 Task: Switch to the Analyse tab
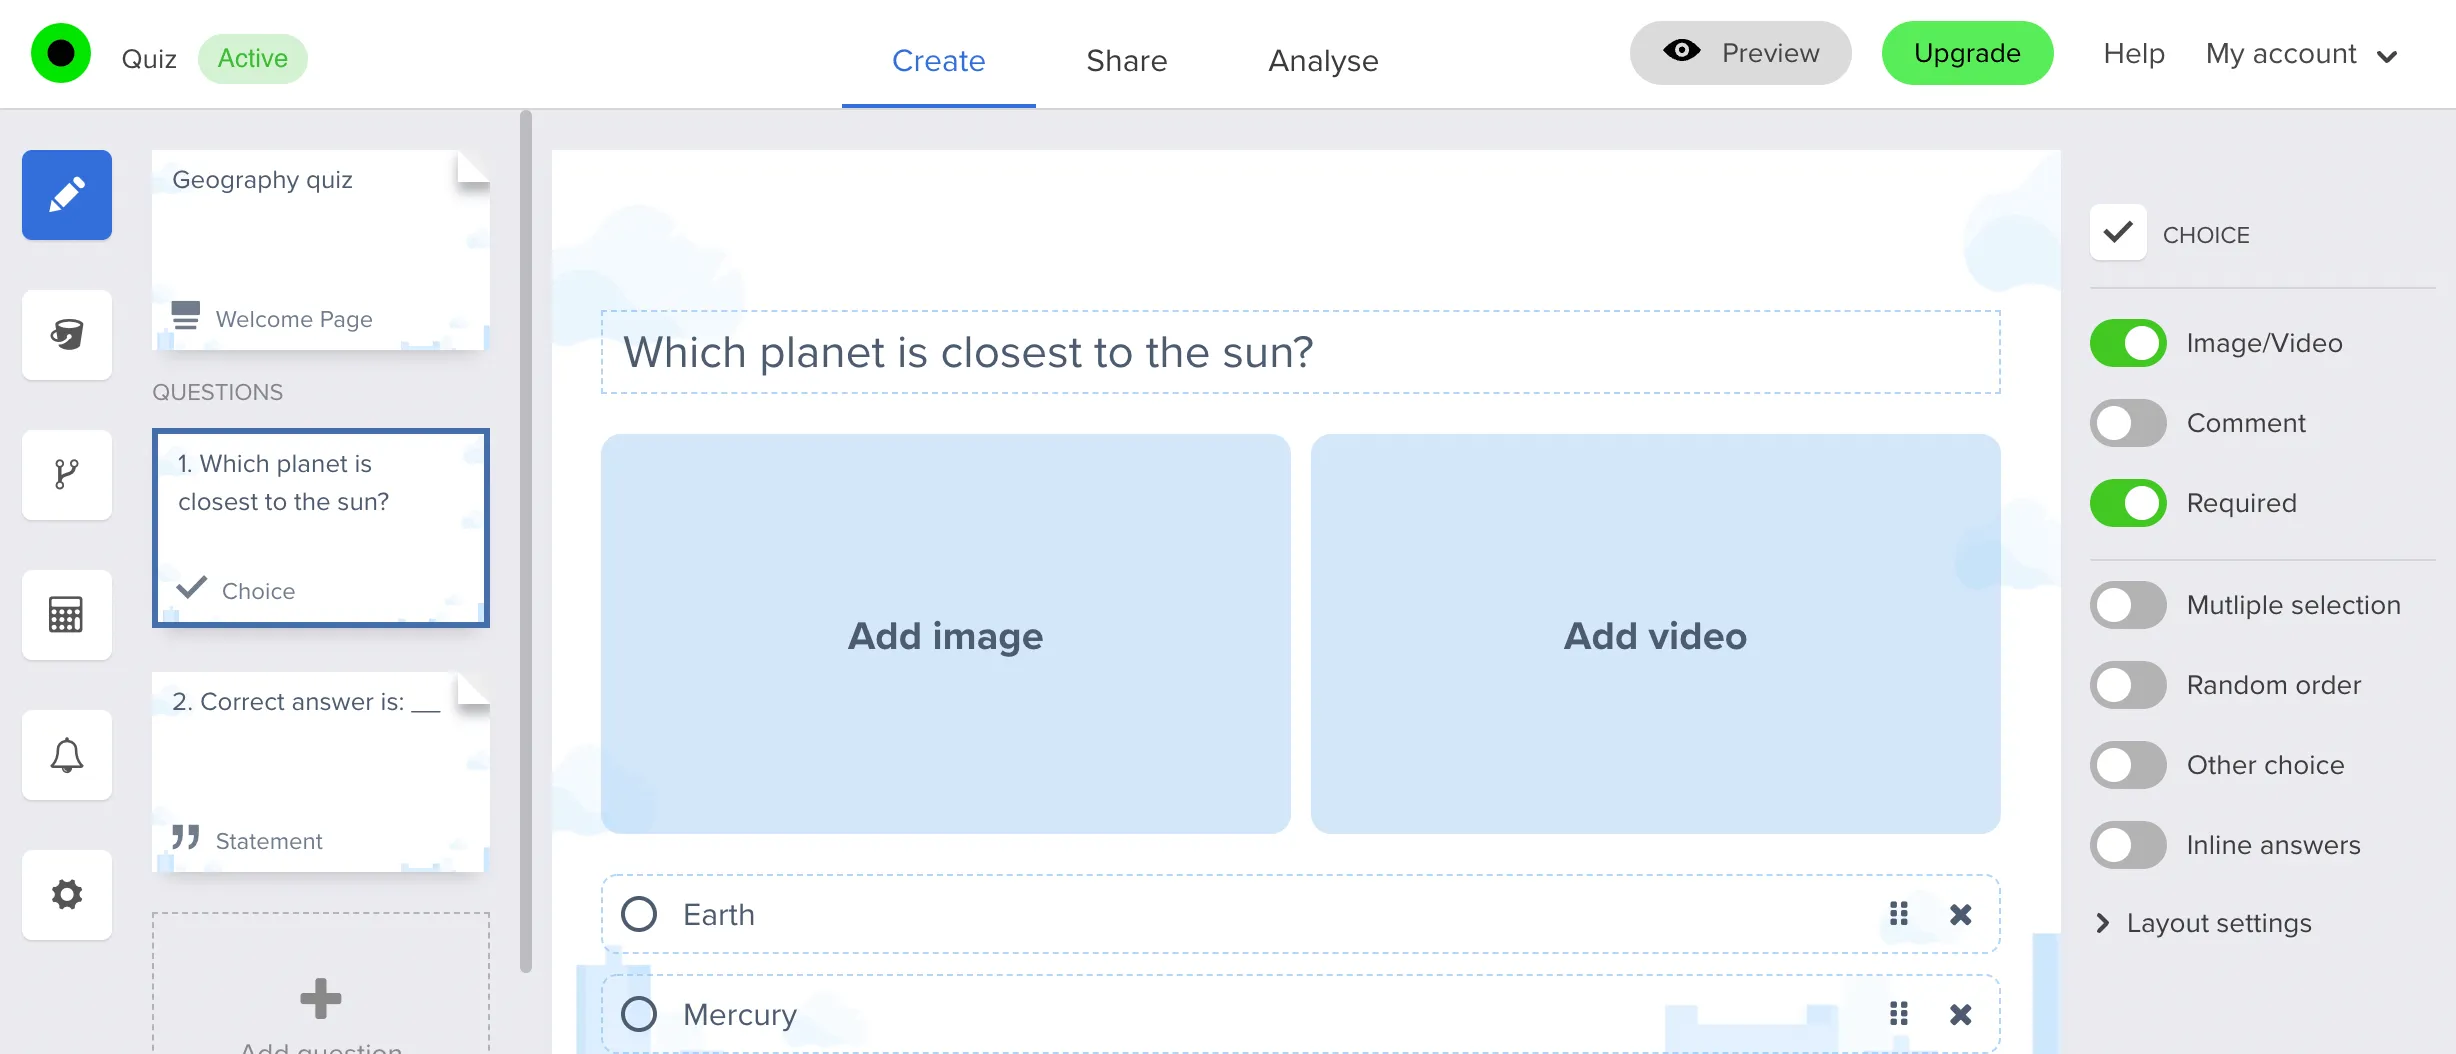[x=1322, y=60]
